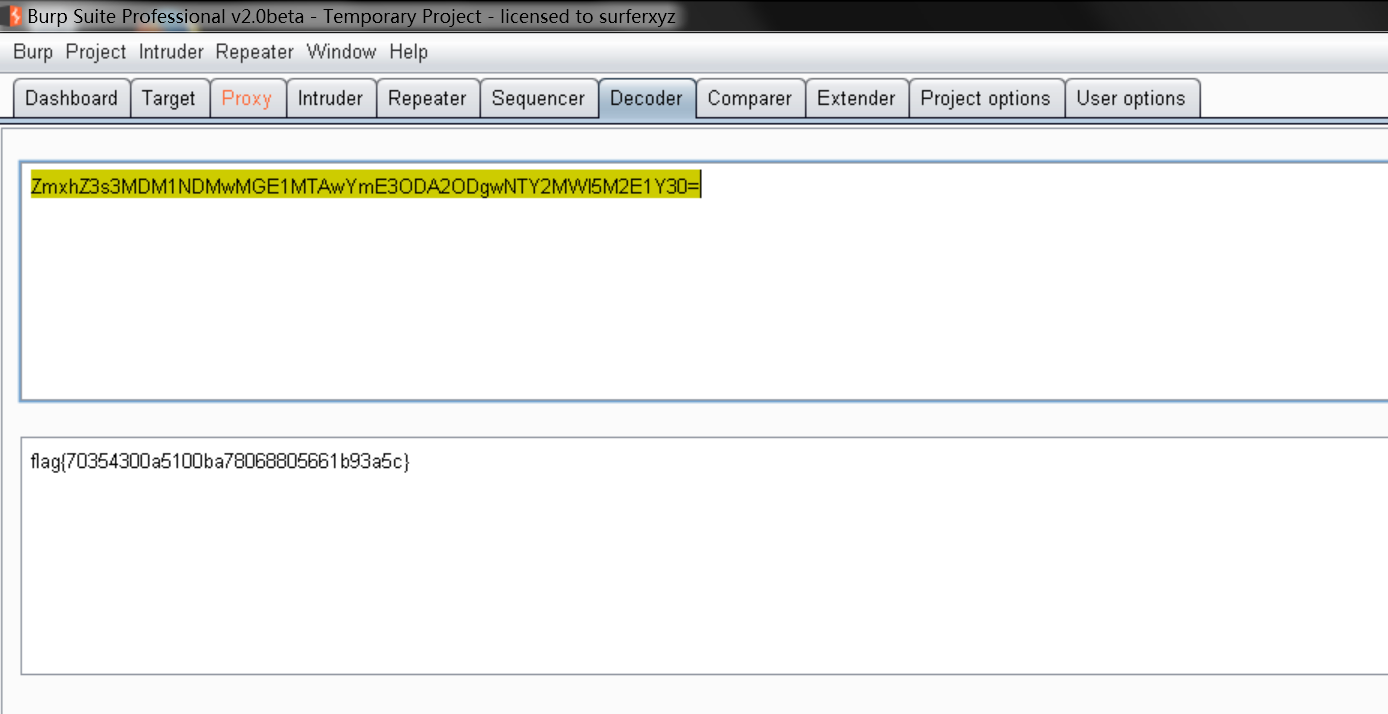The height and width of the screenshot is (714, 1388).
Task: Open the Help menu
Action: coord(408,52)
